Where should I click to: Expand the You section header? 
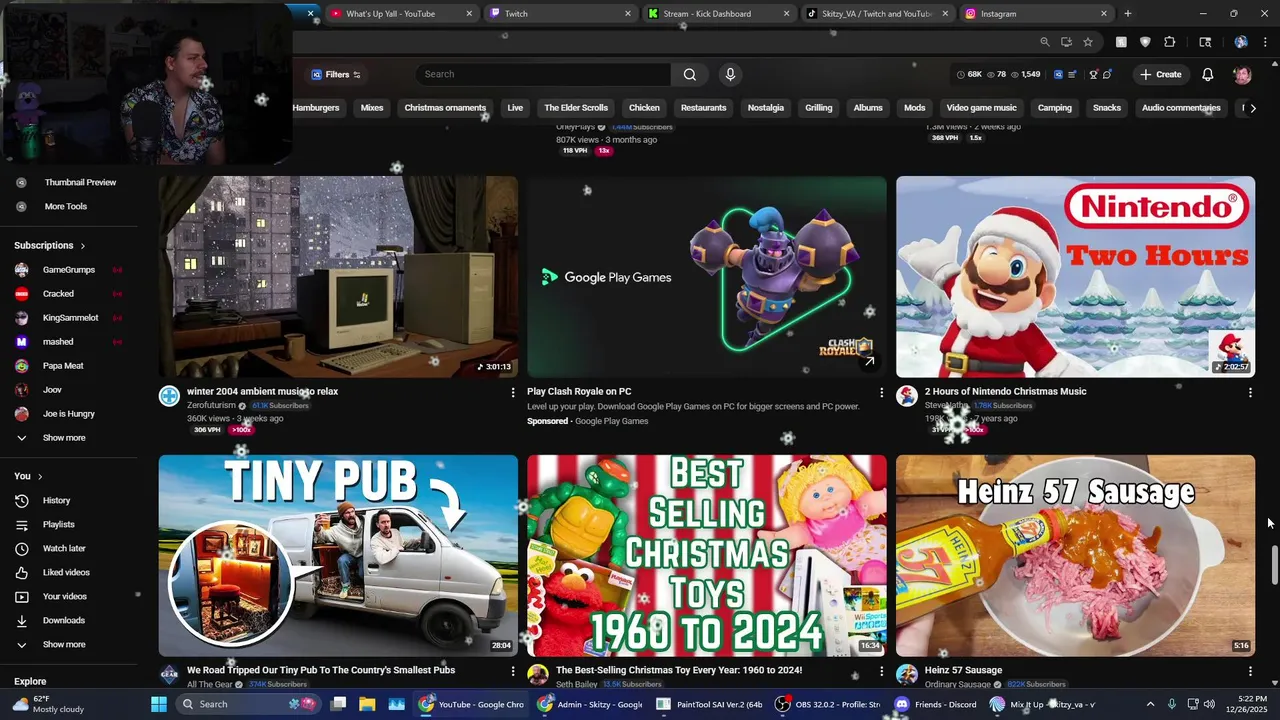(x=28, y=476)
